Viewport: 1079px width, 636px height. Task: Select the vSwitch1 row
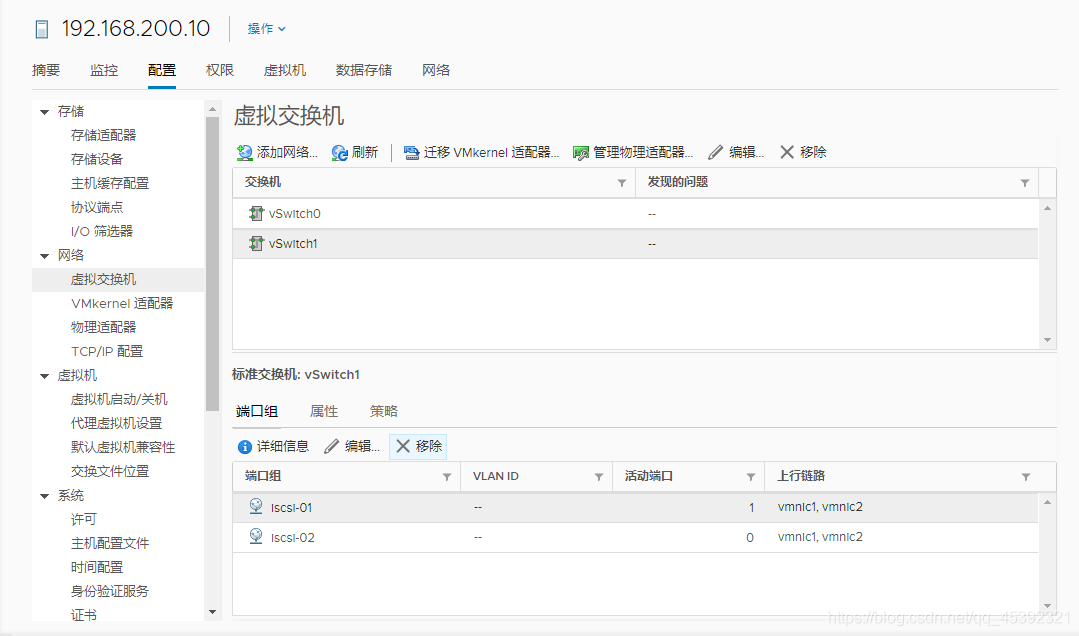point(635,244)
